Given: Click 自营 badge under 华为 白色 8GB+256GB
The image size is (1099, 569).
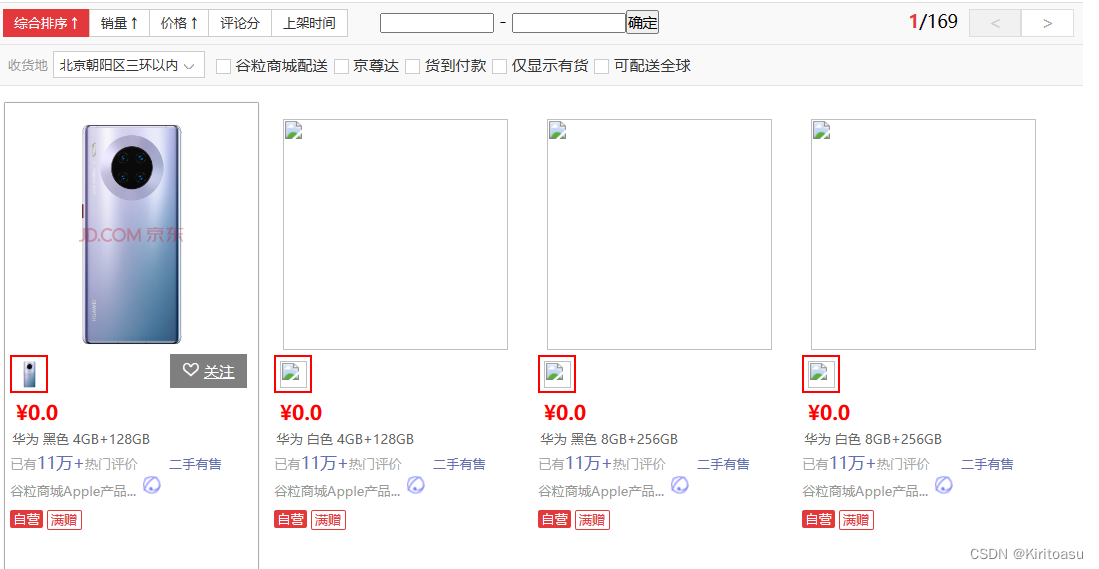Looking at the screenshot, I should point(818,519).
